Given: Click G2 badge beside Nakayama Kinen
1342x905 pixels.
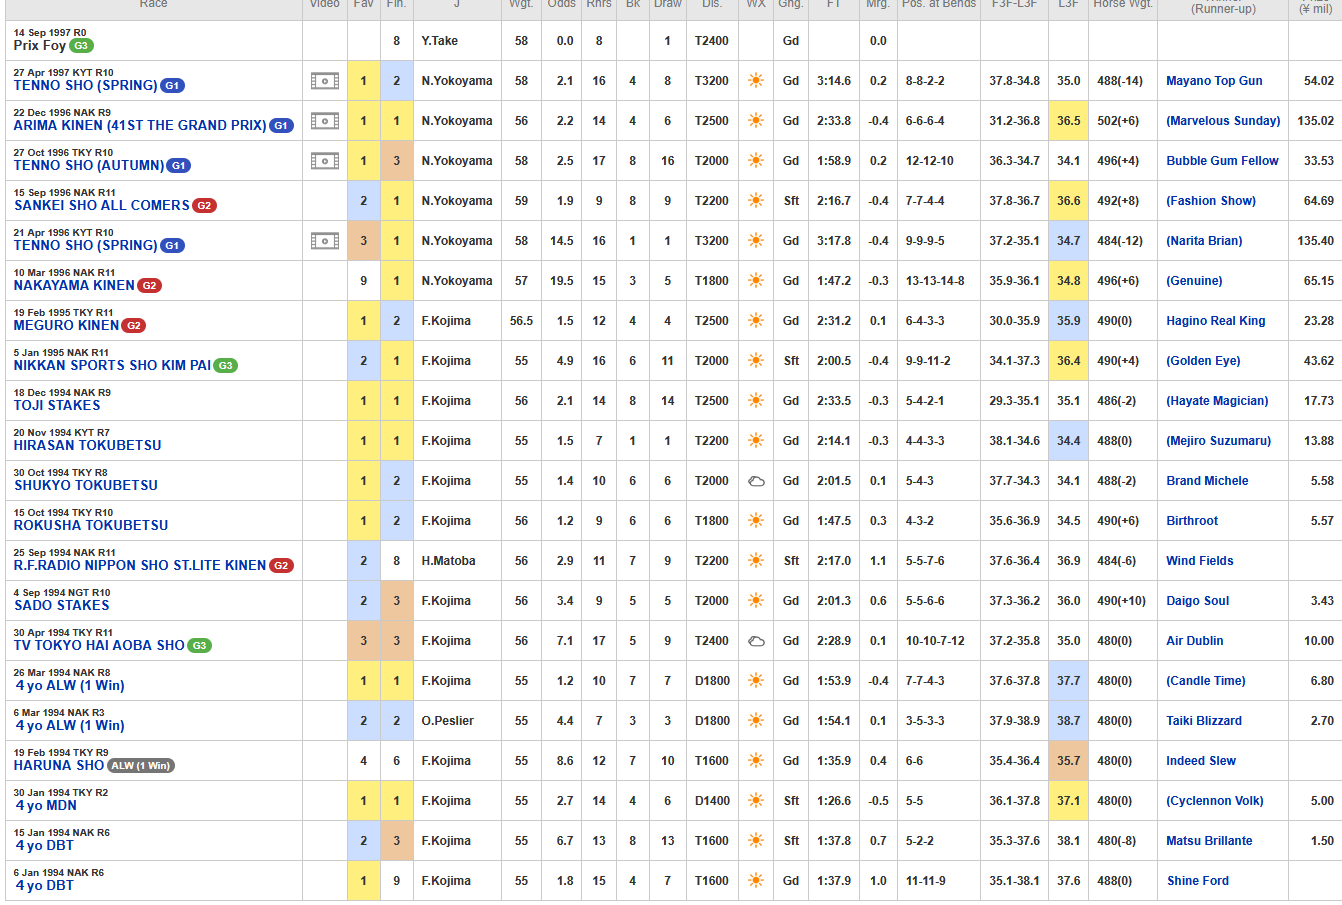Looking at the screenshot, I should [x=149, y=286].
